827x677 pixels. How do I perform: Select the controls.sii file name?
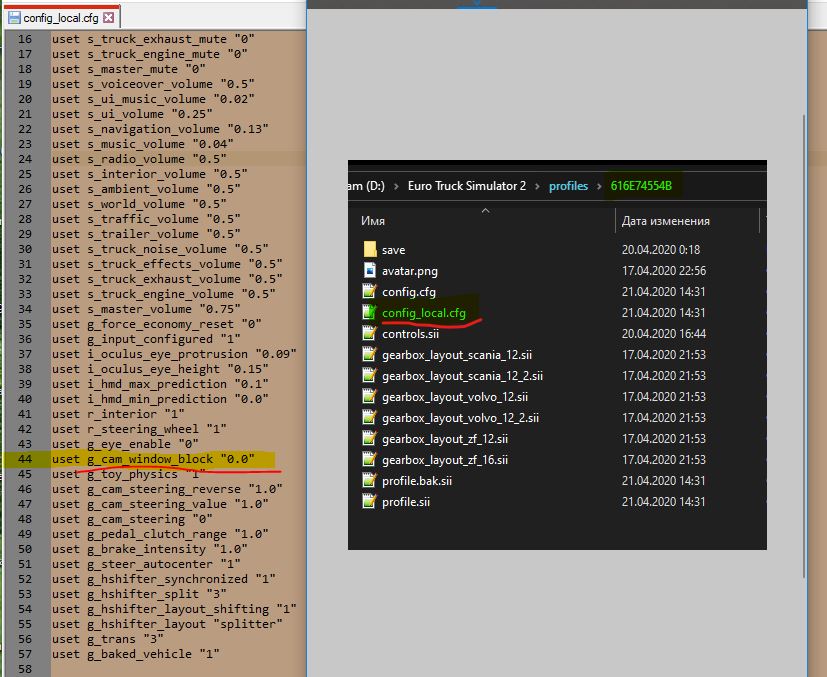pos(410,334)
